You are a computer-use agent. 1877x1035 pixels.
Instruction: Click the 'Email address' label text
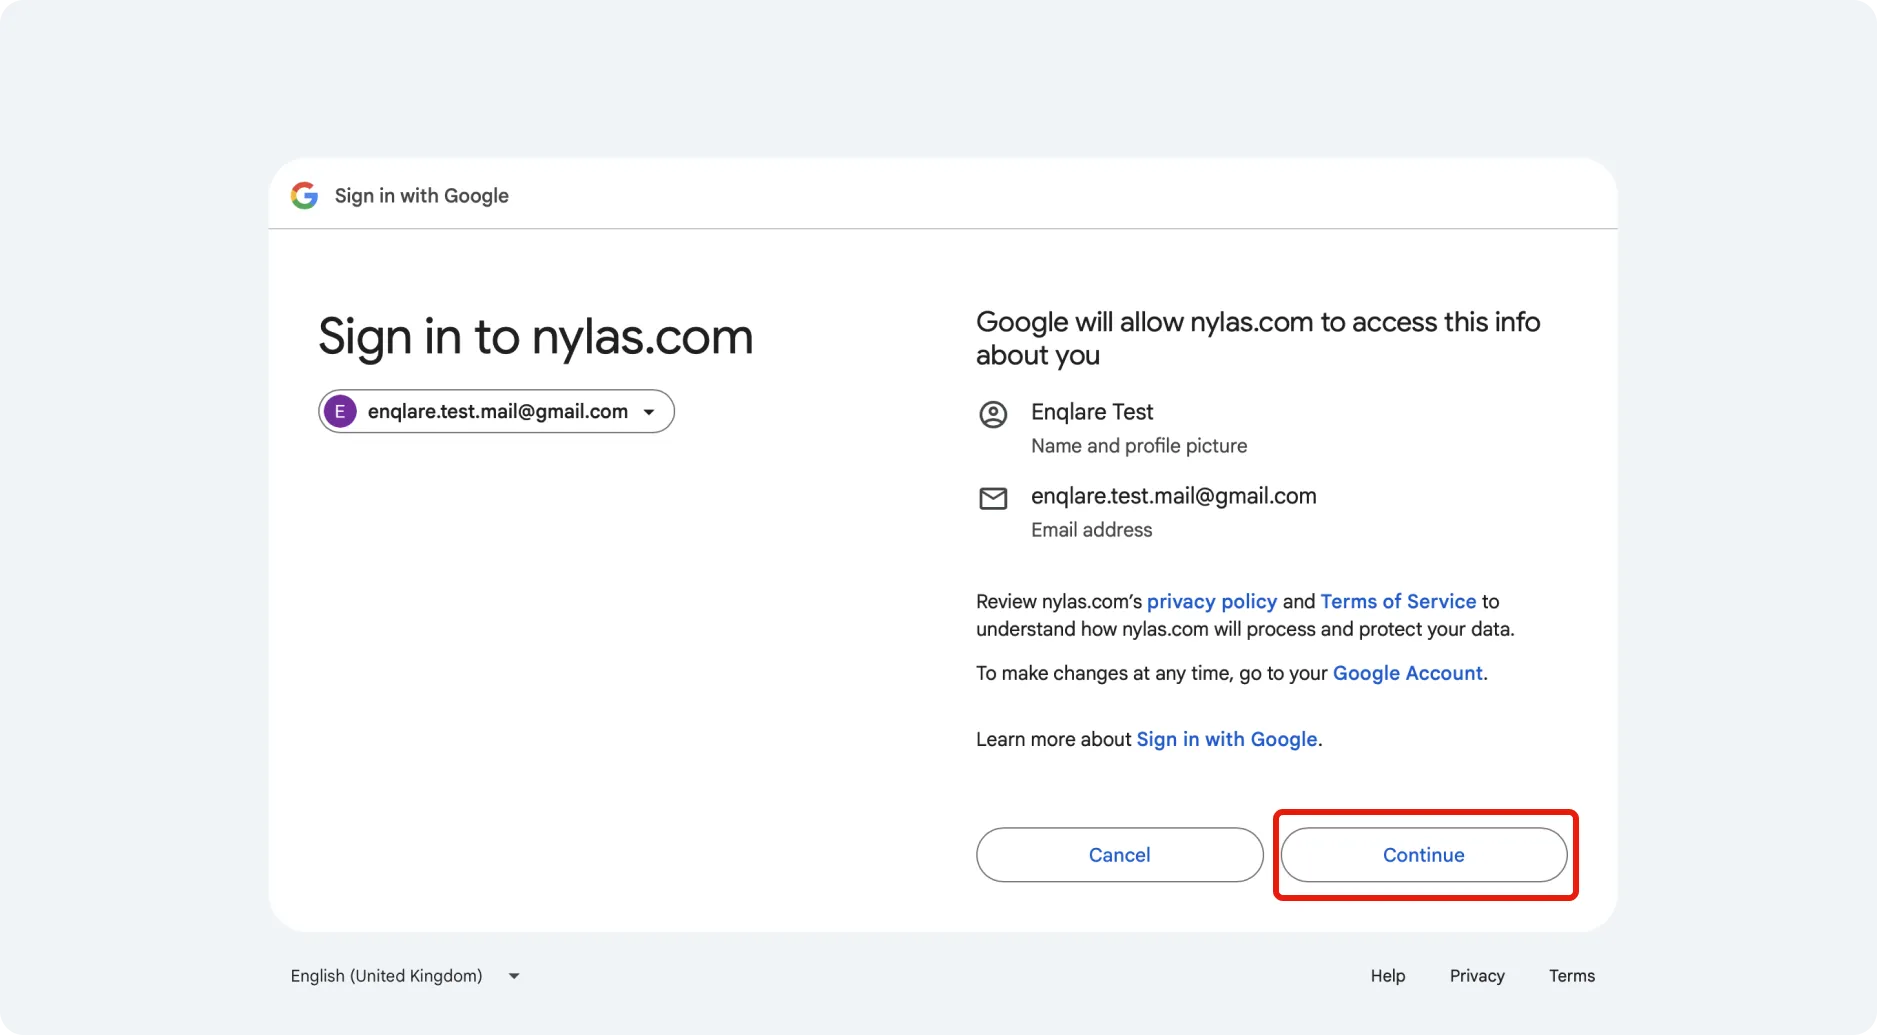[x=1091, y=530]
